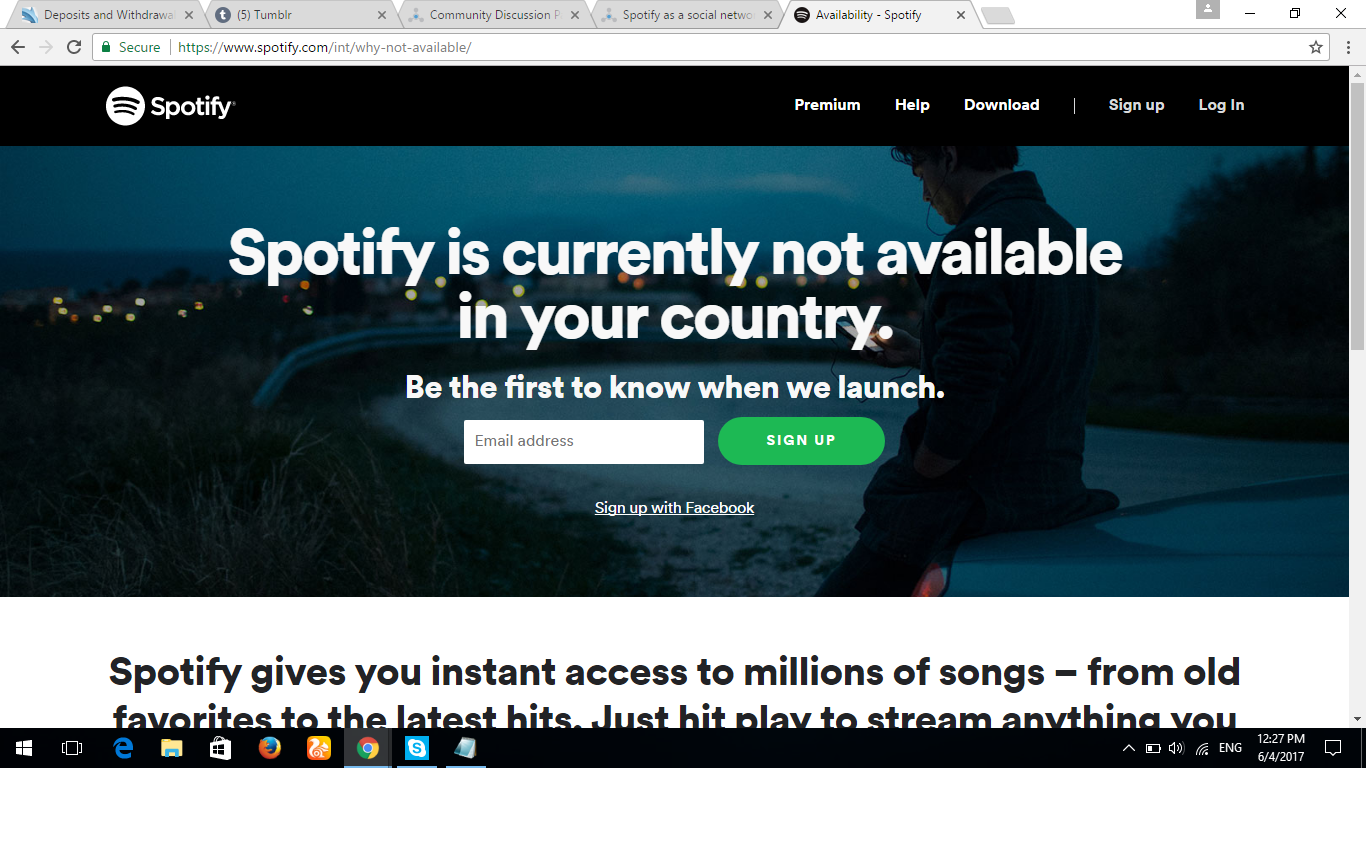Open File Explorer from the taskbar
This screenshot has height=850, width=1366.
point(172,748)
